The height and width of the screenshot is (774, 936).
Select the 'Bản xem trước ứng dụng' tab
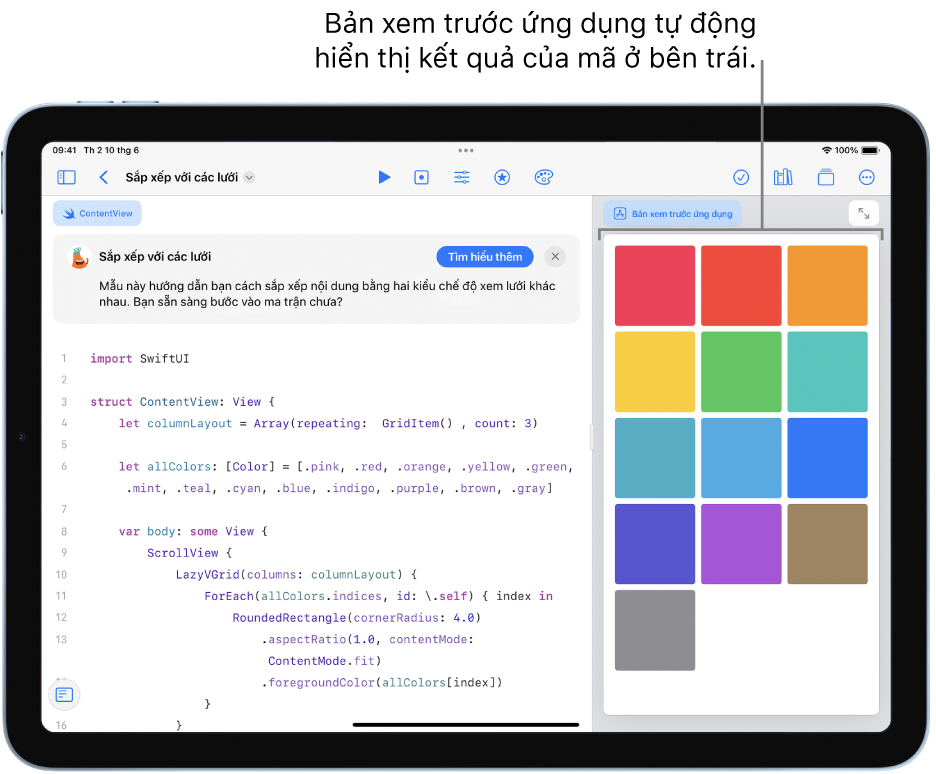672,214
